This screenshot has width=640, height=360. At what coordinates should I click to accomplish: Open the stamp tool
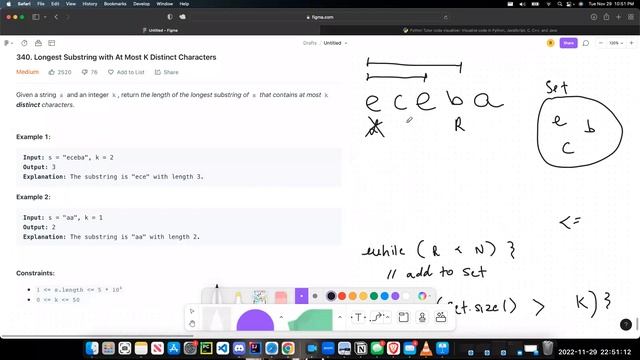coord(422,317)
